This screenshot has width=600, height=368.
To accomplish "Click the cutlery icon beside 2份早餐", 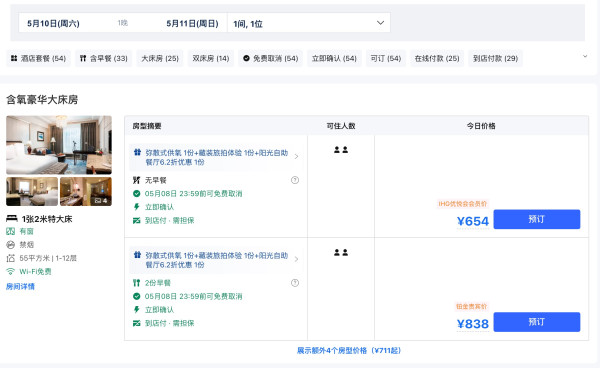I will click(137, 283).
